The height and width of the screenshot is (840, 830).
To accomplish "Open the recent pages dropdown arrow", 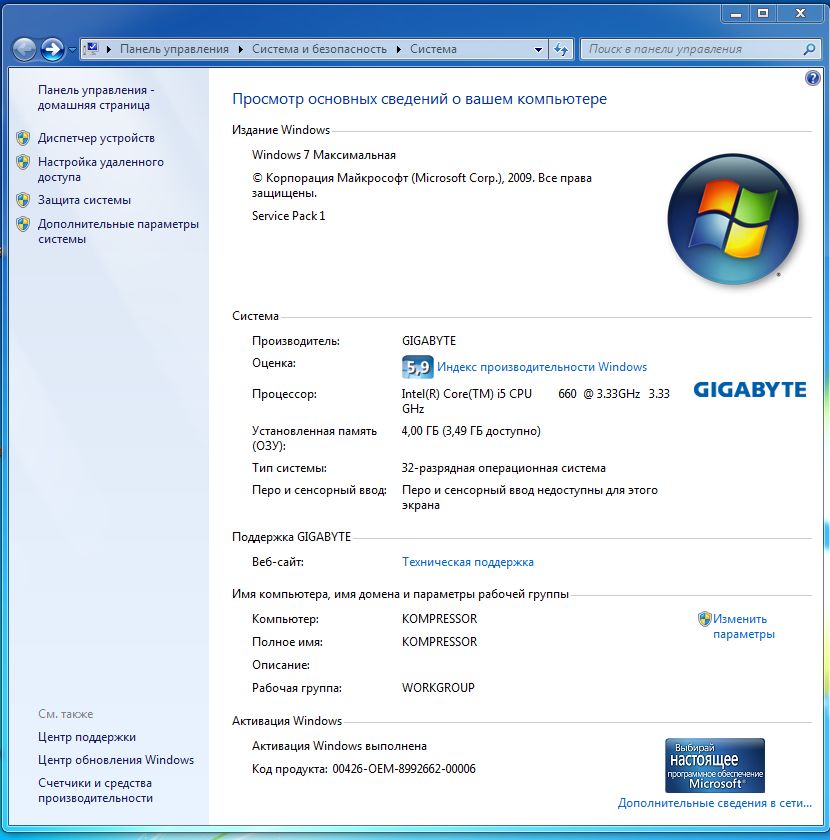I will click(72, 50).
